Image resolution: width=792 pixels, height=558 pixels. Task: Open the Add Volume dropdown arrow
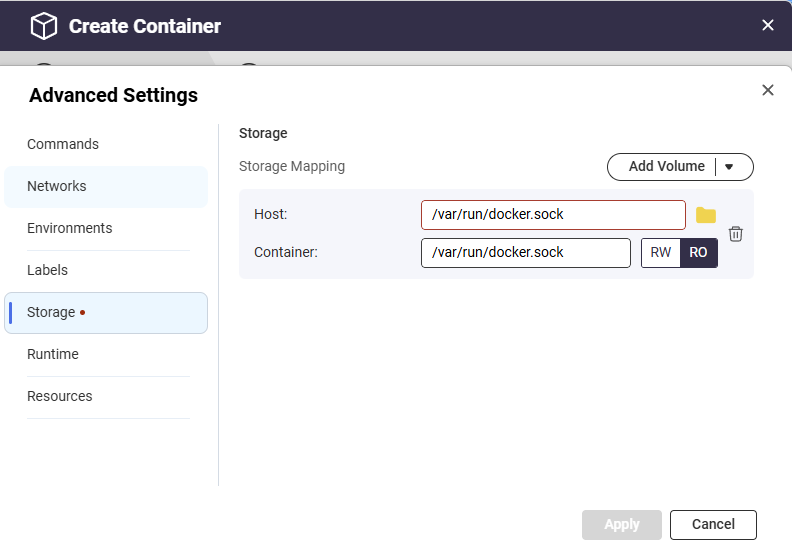click(x=729, y=167)
